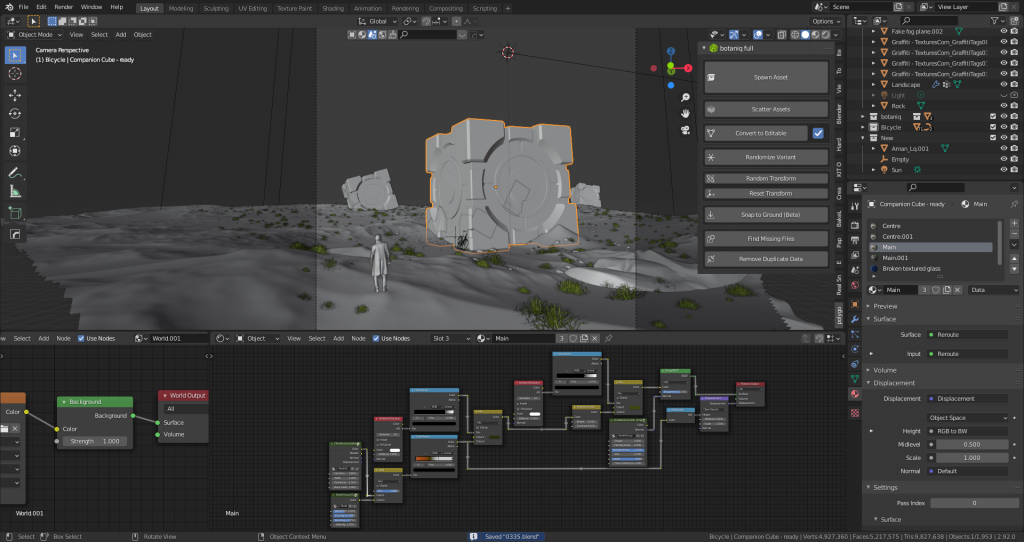Open Modifier properties wrench tab
Image resolution: width=1024 pixels, height=542 pixels.
coord(854,319)
